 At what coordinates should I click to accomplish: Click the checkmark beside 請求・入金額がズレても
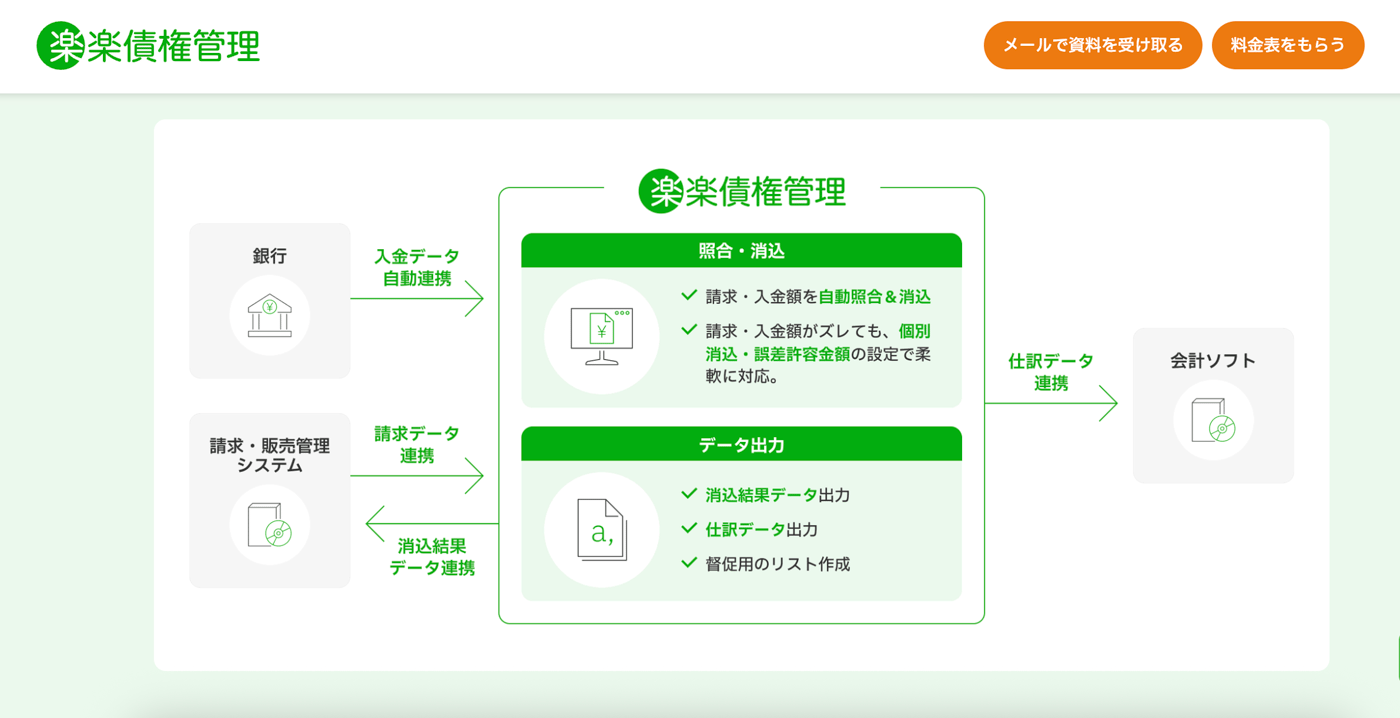click(689, 329)
